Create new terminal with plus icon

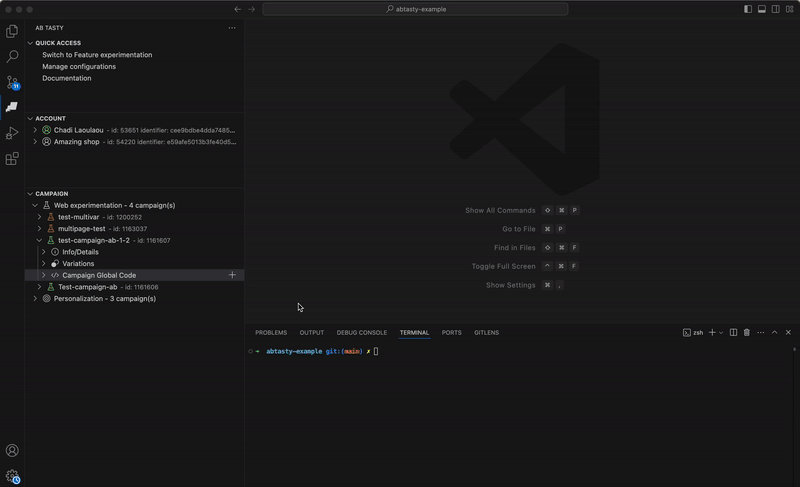tap(712, 332)
